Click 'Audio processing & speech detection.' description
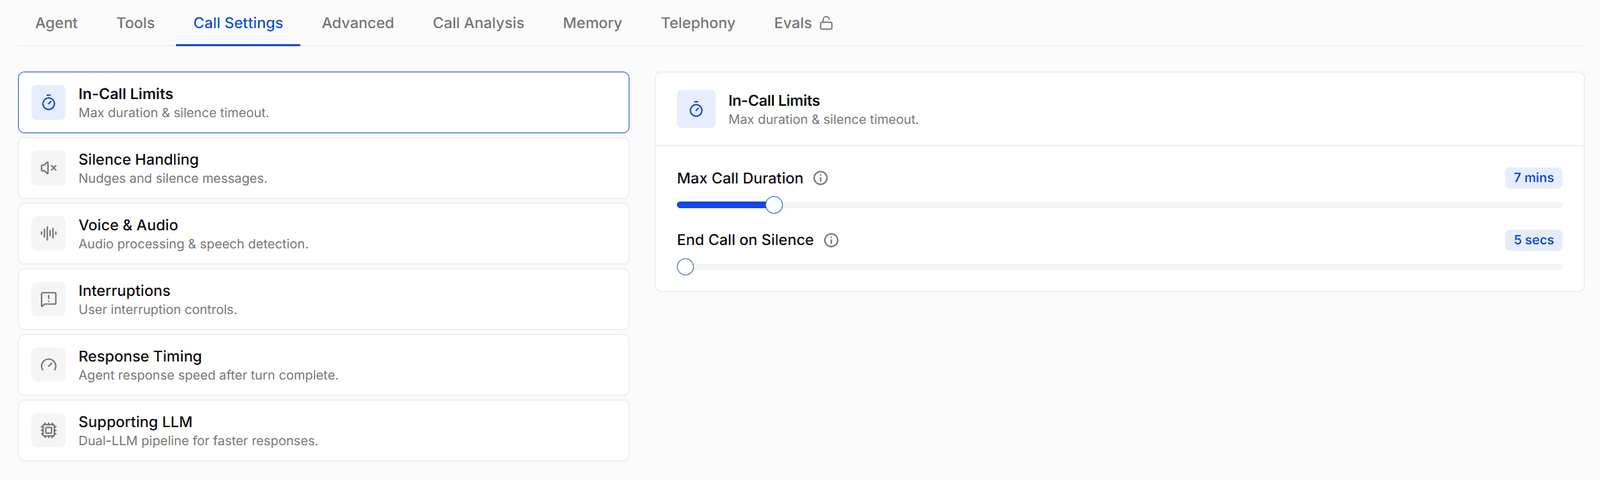 (x=194, y=244)
